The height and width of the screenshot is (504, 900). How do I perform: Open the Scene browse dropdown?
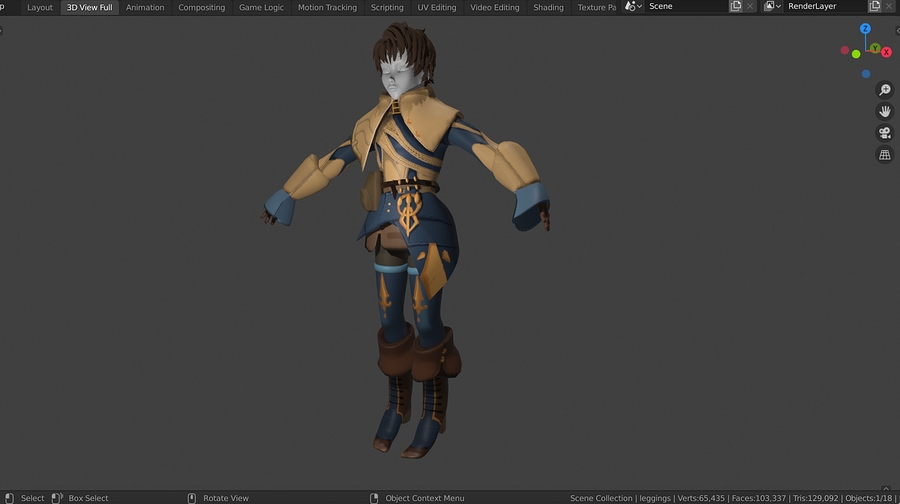pyautogui.click(x=634, y=7)
